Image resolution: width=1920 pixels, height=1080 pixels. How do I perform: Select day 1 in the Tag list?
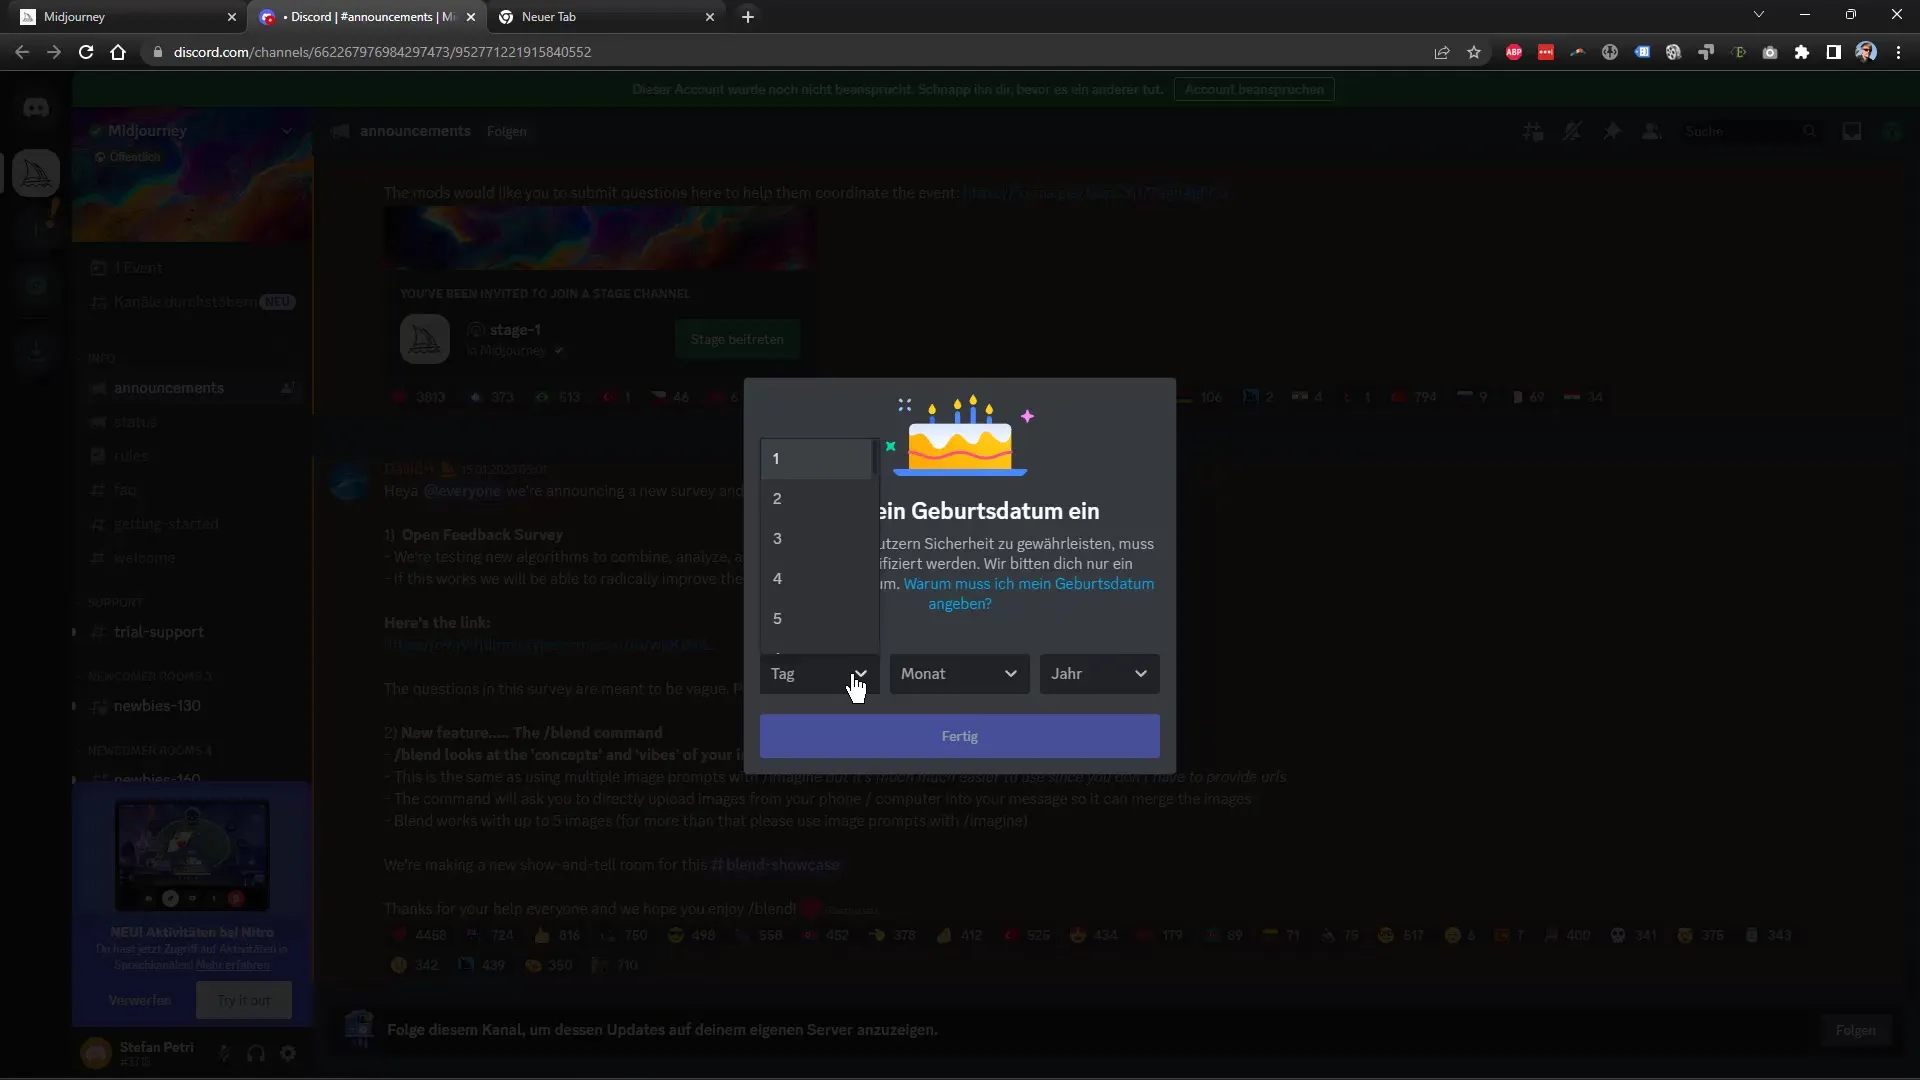pyautogui.click(x=816, y=459)
